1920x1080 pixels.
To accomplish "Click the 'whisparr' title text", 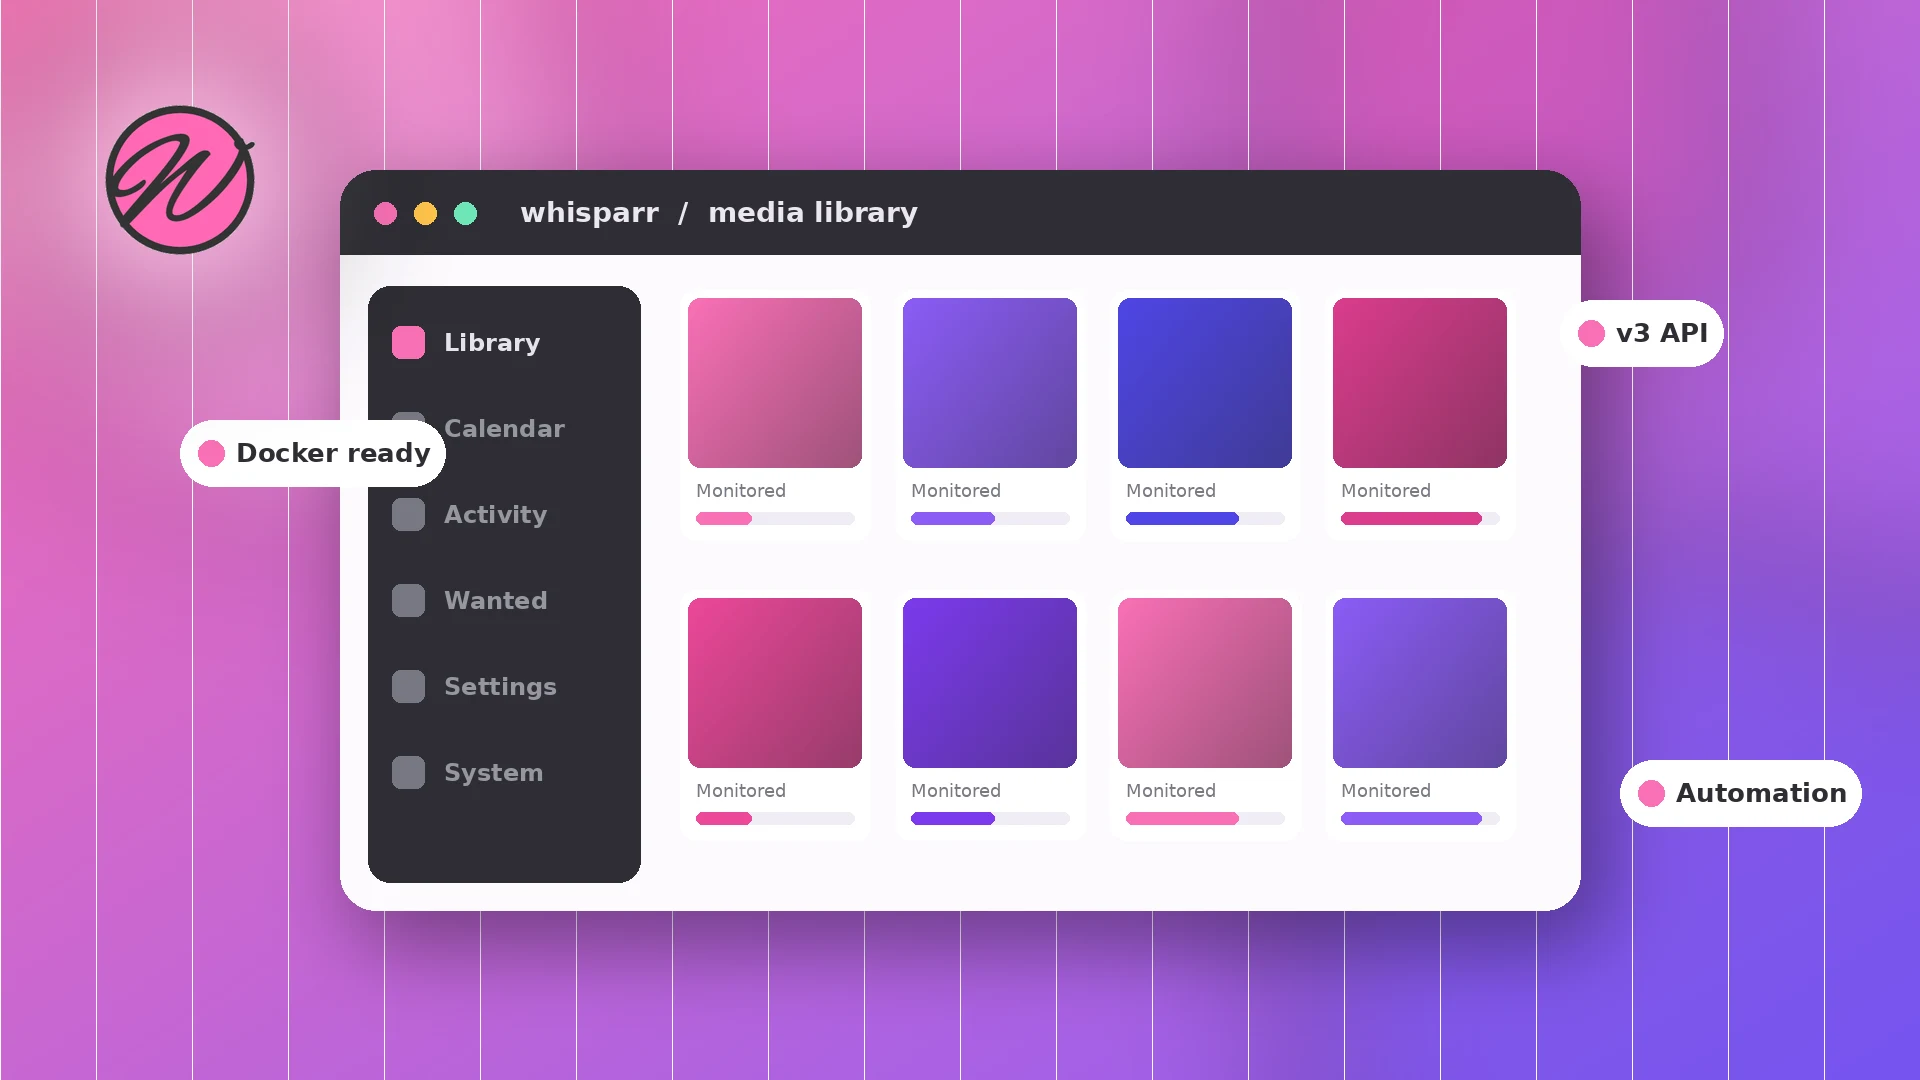I will tap(590, 213).
